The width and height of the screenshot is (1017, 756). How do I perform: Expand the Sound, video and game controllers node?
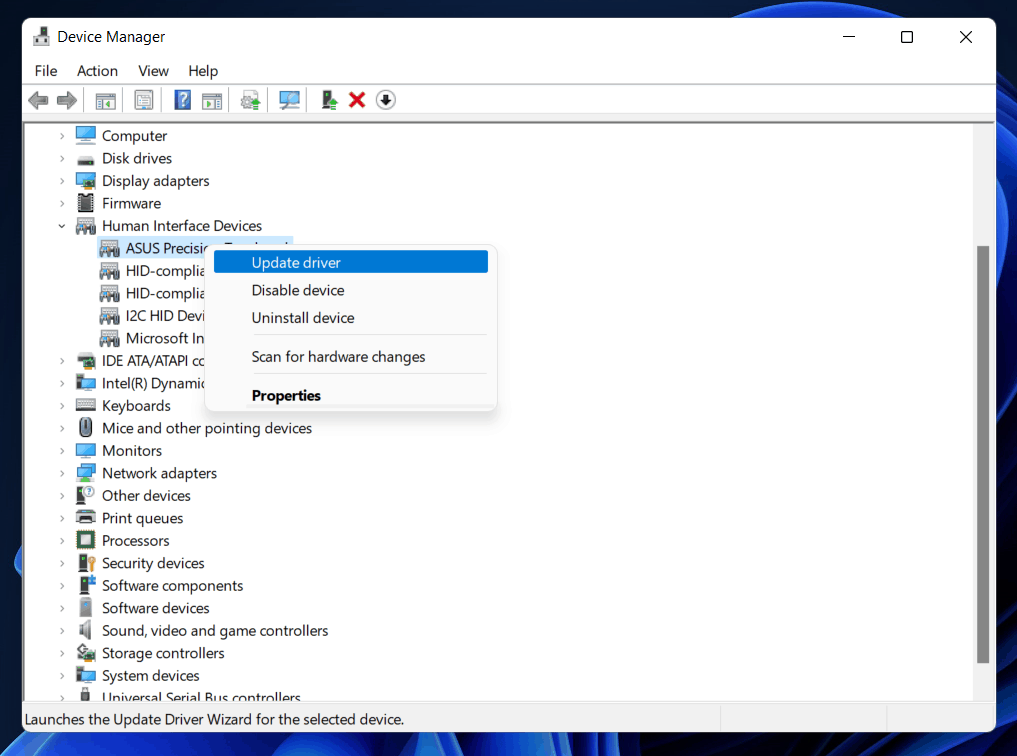[62, 631]
